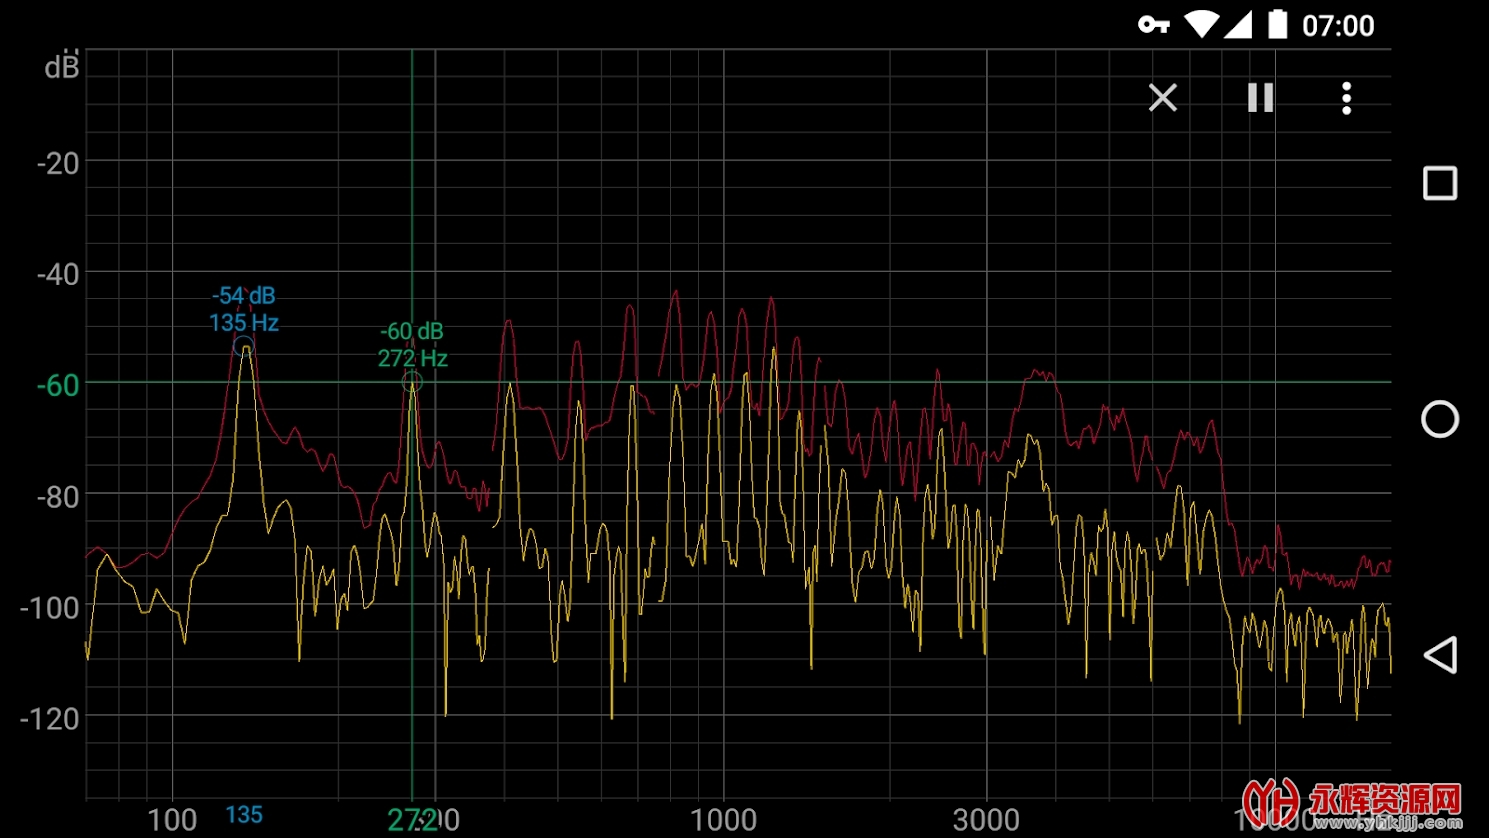Screen dimensions: 1489x838
Task: Click the red watermark logo
Action: pyautogui.click(x=1352, y=803)
